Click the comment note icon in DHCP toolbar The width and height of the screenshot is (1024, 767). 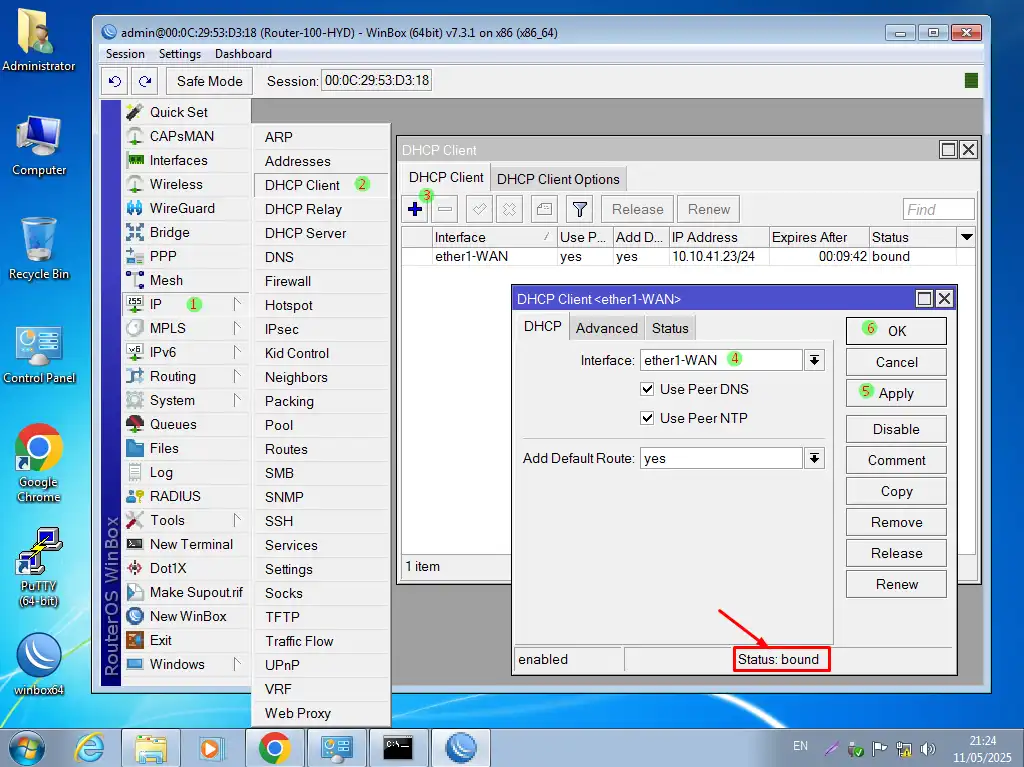pyautogui.click(x=543, y=210)
